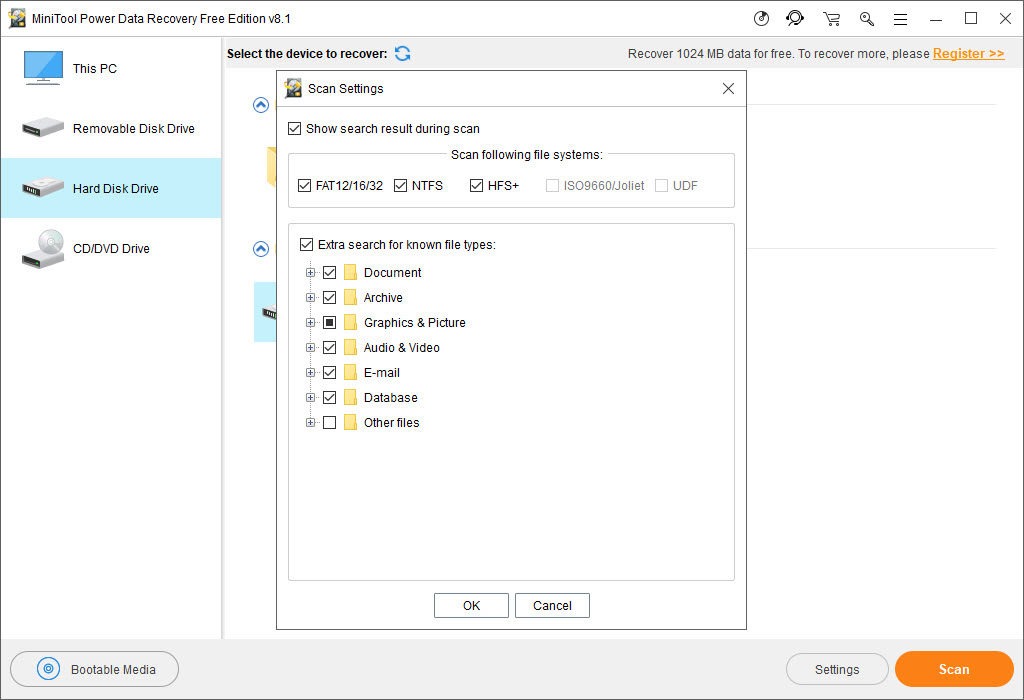This screenshot has width=1024, height=700.
Task: Toggle Graphics & Picture checkbox
Action: coord(330,322)
